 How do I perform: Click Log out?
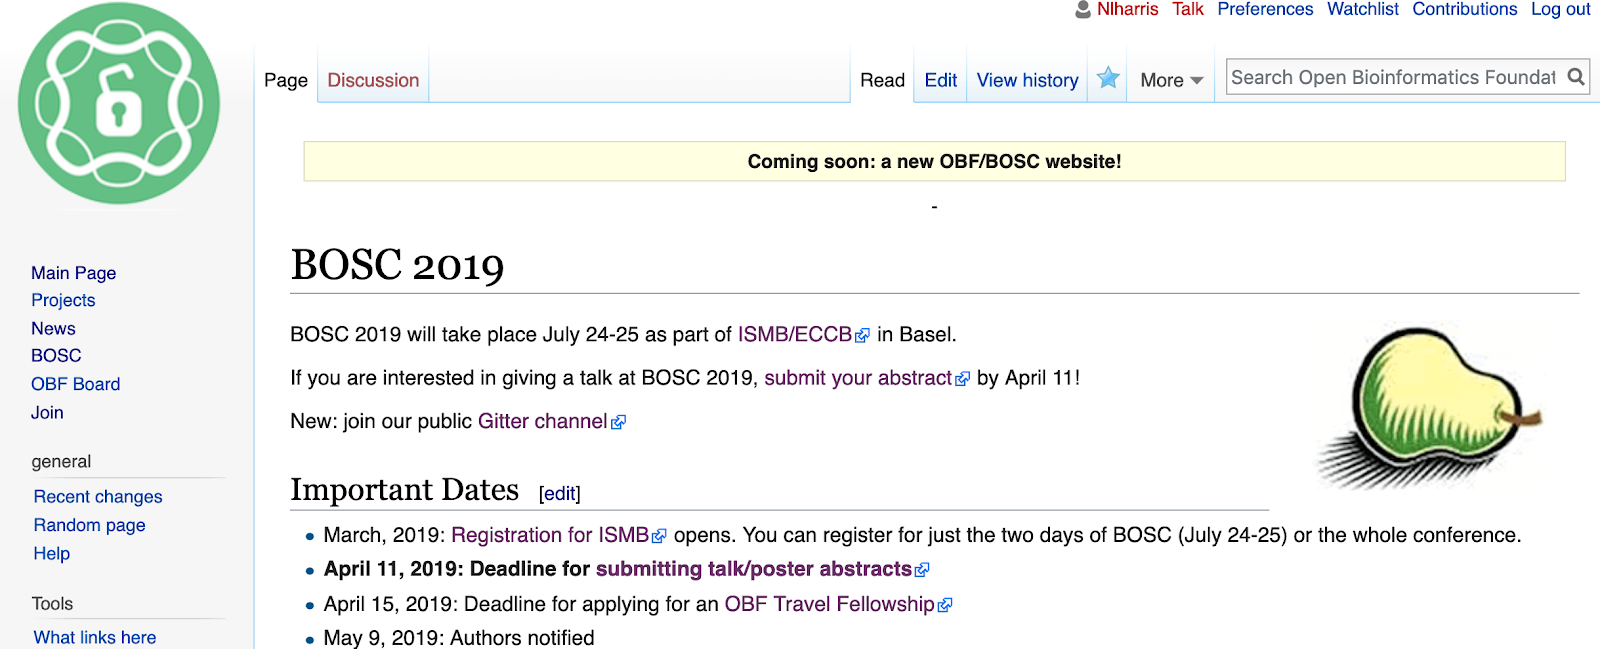[1561, 9]
